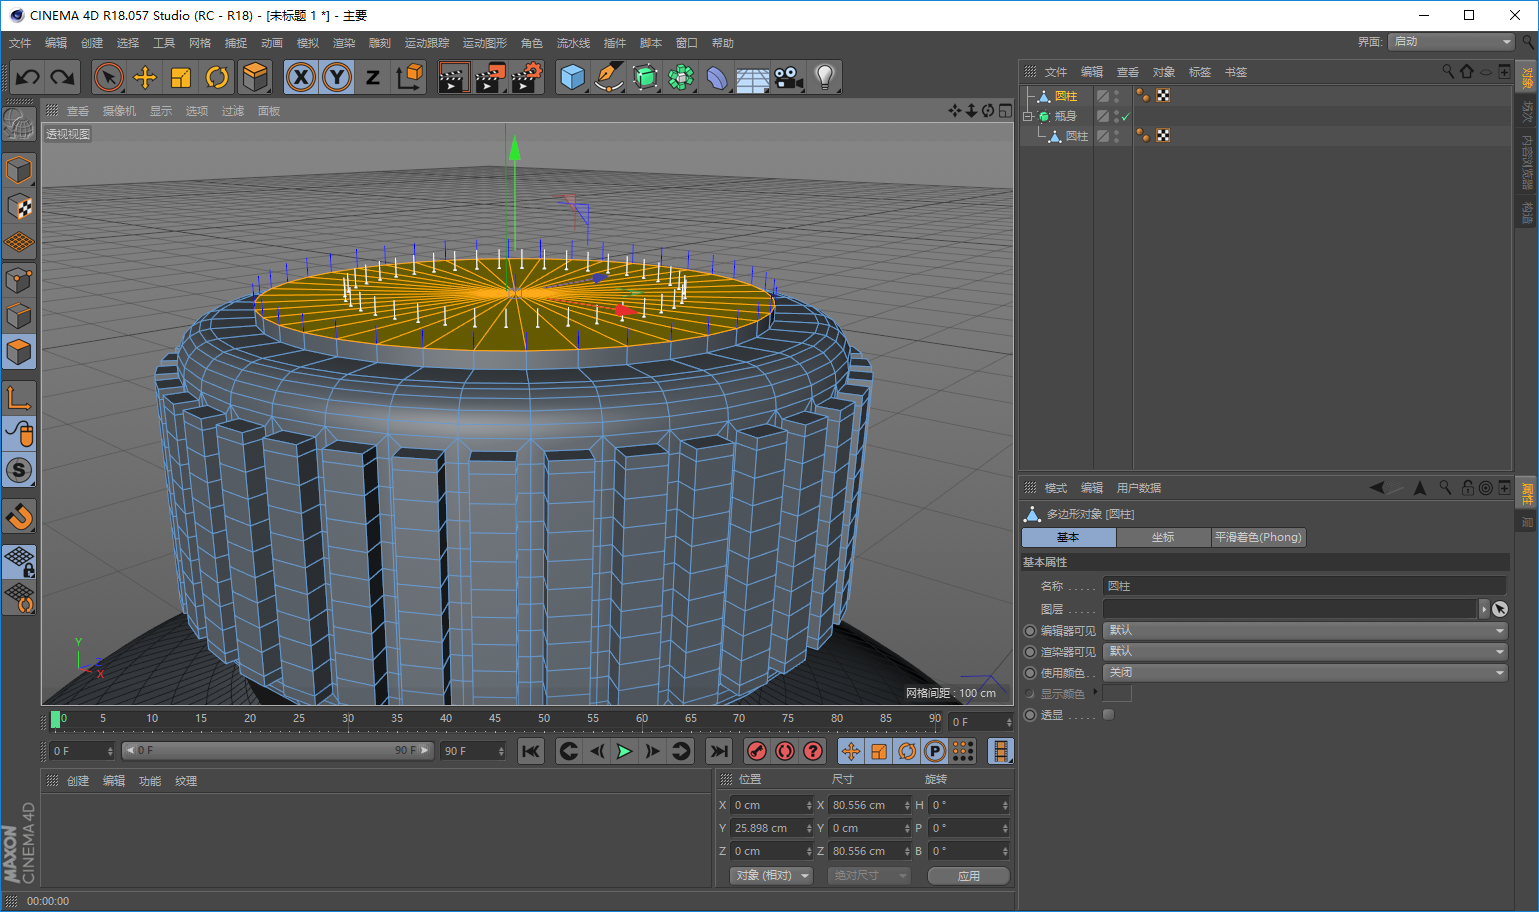This screenshot has height=912, width=1539.
Task: Collapse the 瓶身 object tree node
Action: (x=1027, y=116)
